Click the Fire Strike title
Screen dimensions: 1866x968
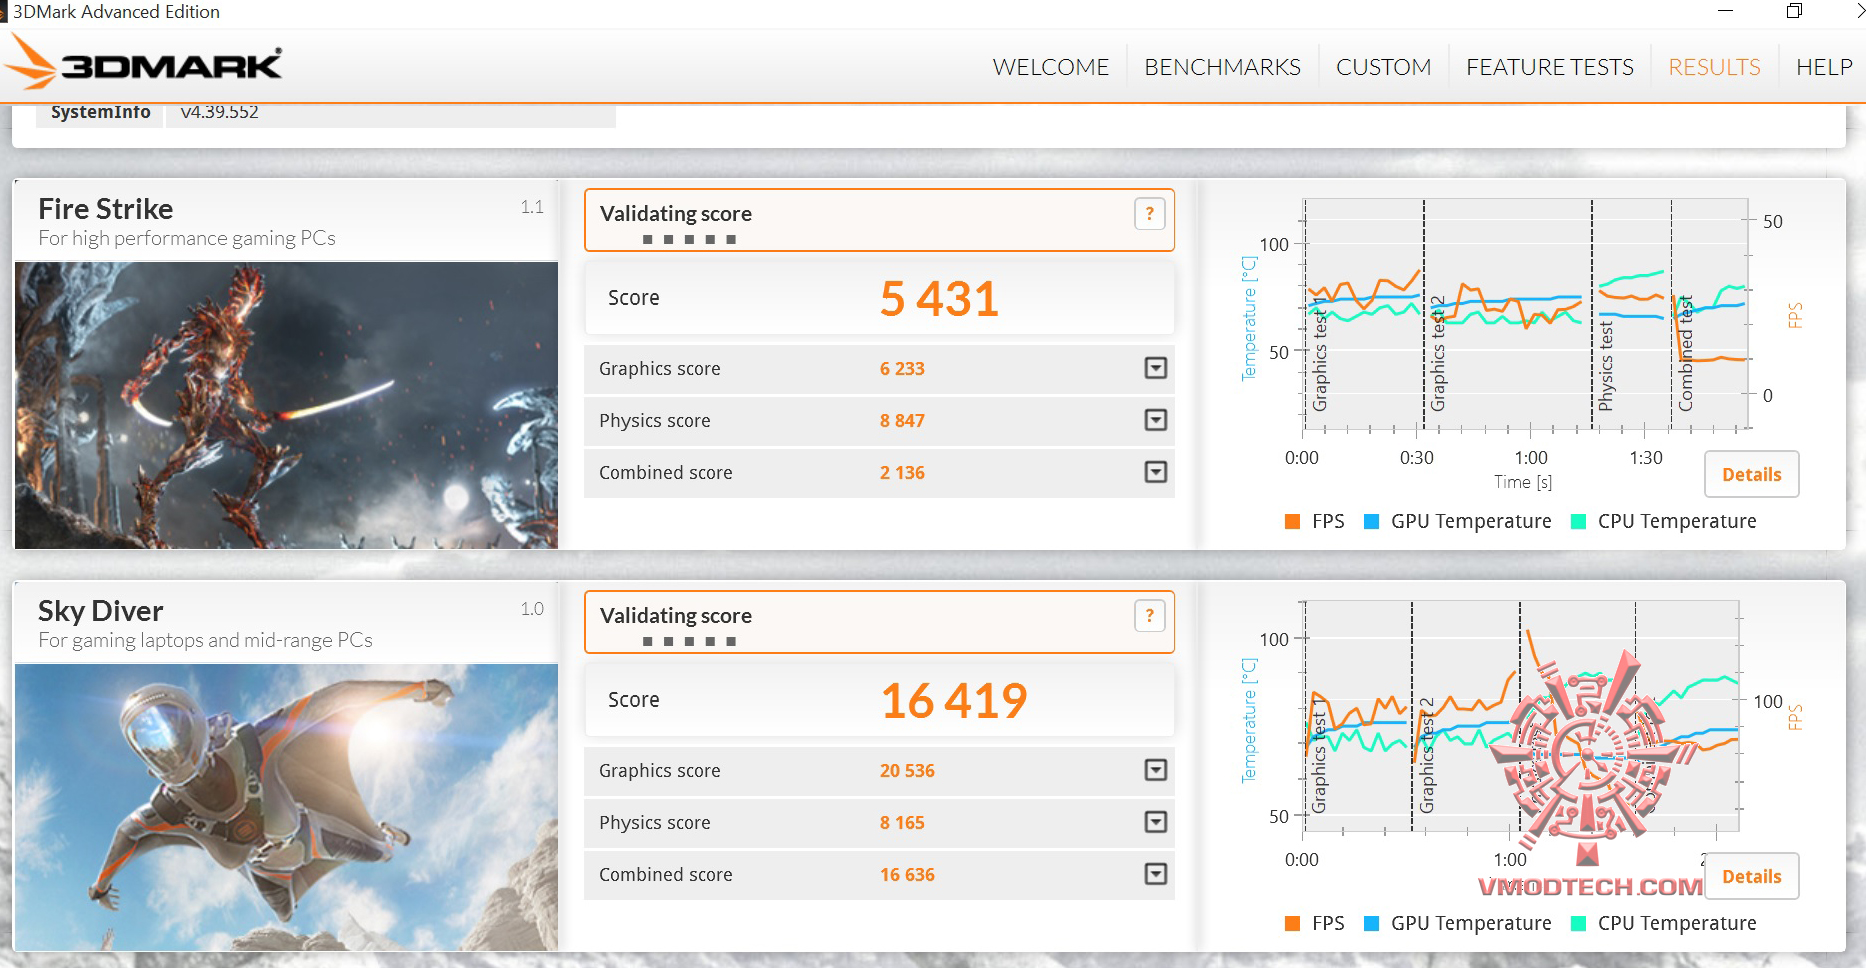click(106, 209)
